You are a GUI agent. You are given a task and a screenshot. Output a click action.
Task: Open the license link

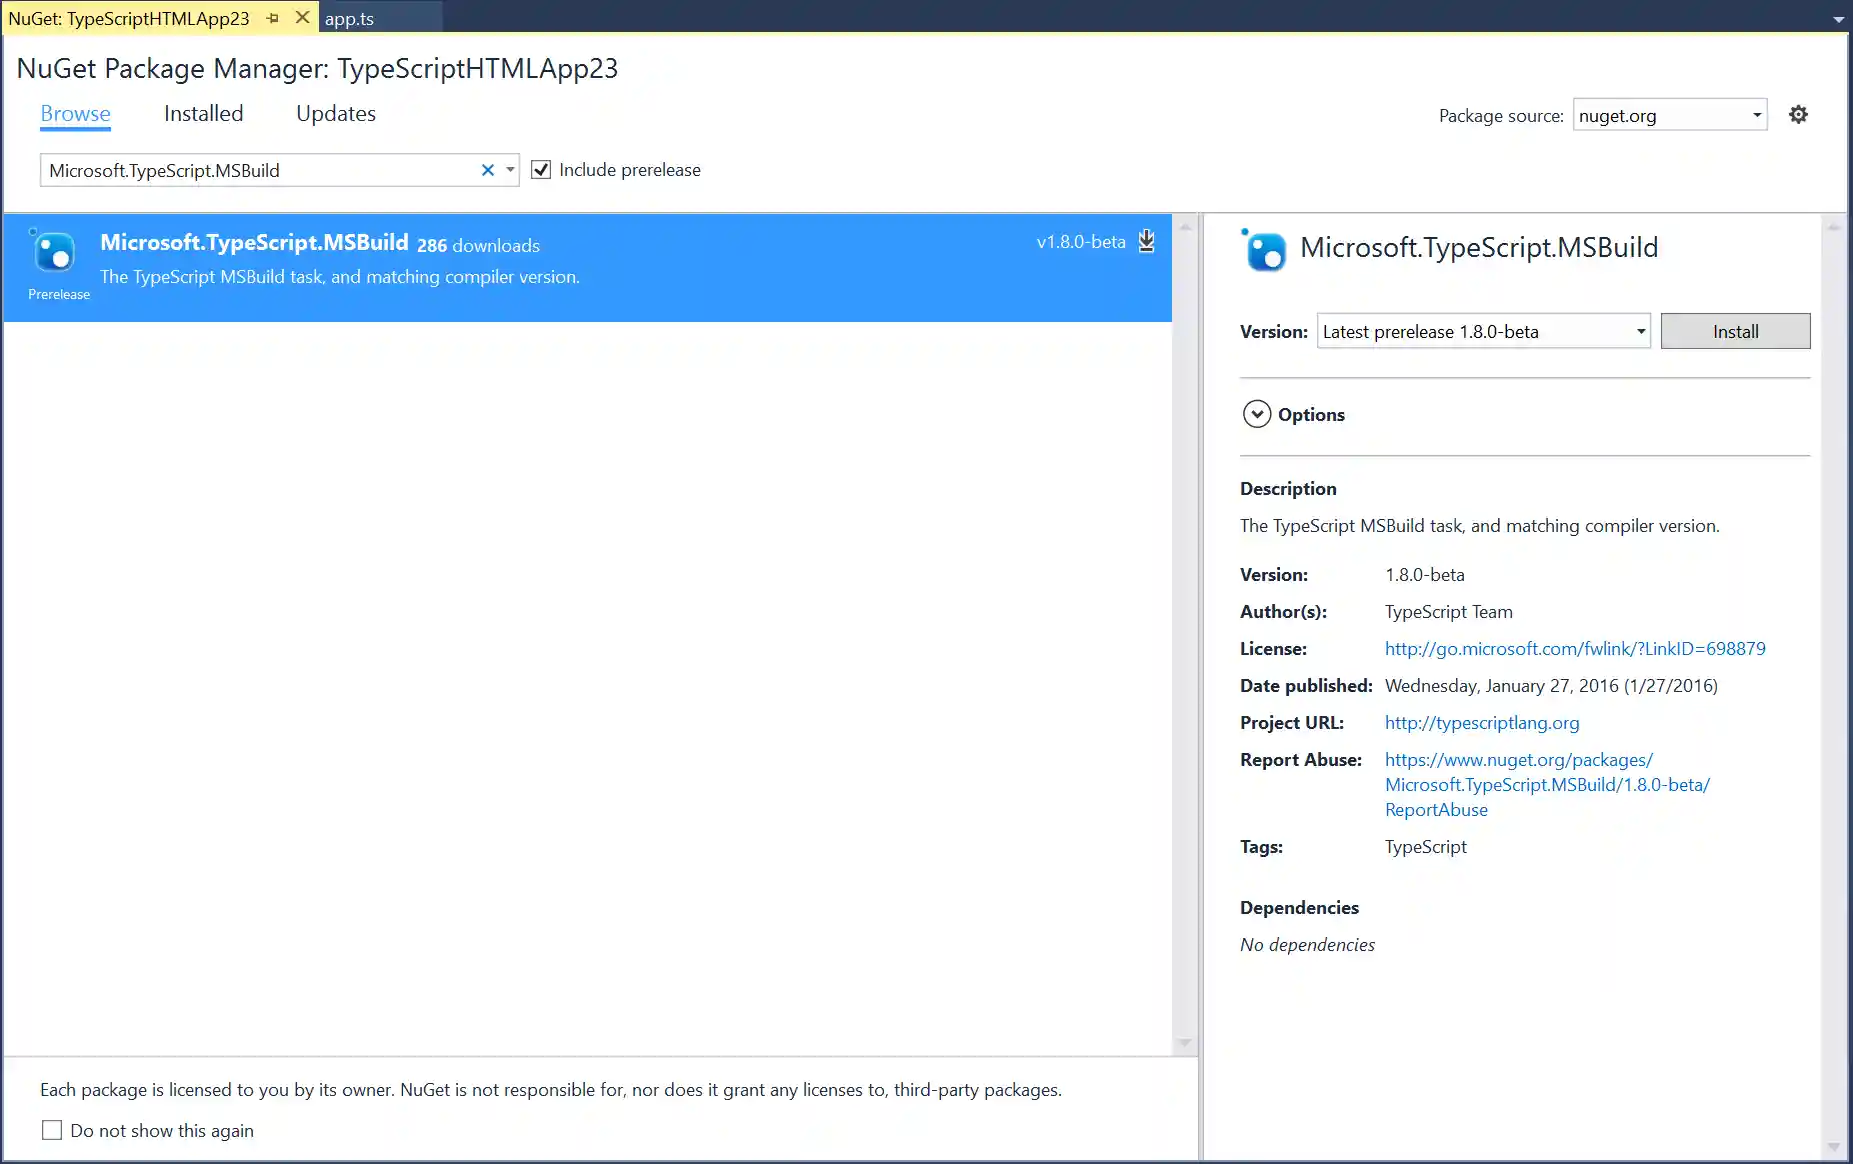click(1573, 648)
